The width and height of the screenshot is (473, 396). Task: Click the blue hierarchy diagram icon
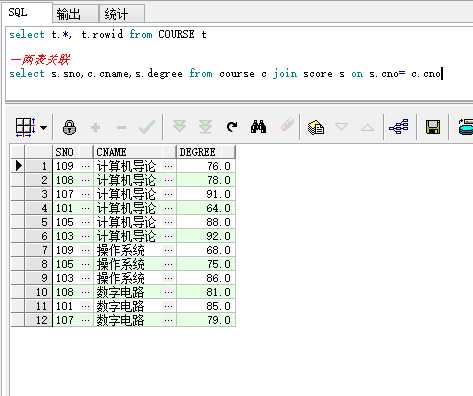pyautogui.click(x=399, y=127)
